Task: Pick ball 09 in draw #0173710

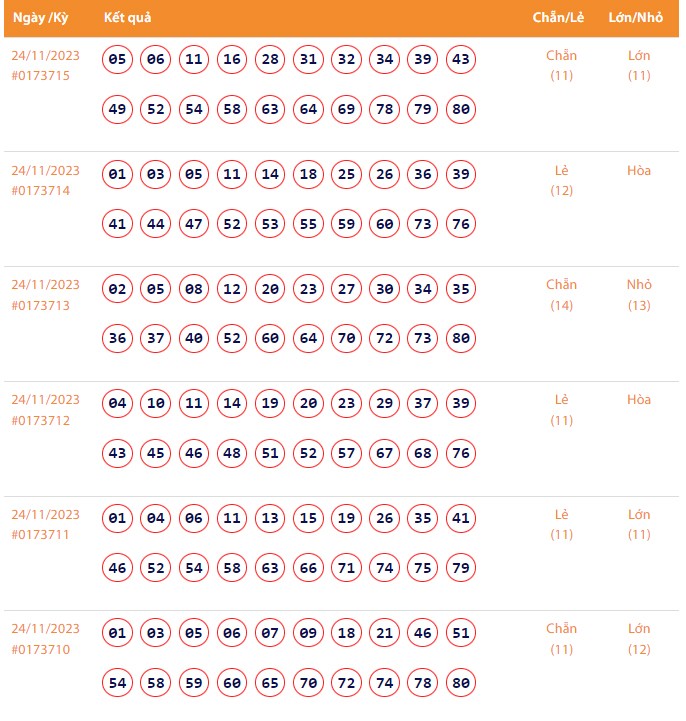Action: [308, 633]
